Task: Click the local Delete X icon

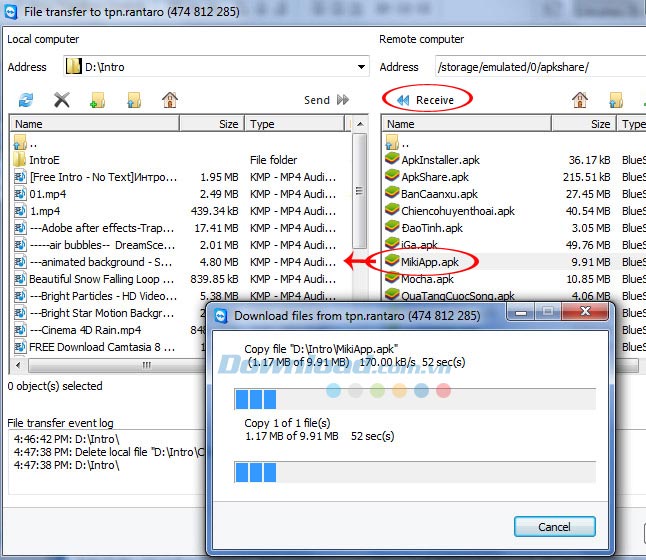Action: click(62, 100)
